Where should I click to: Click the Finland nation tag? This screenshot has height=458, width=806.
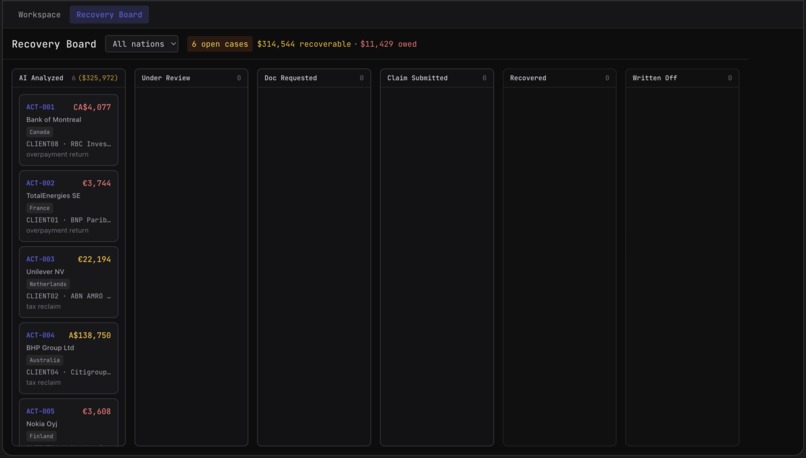[41, 436]
